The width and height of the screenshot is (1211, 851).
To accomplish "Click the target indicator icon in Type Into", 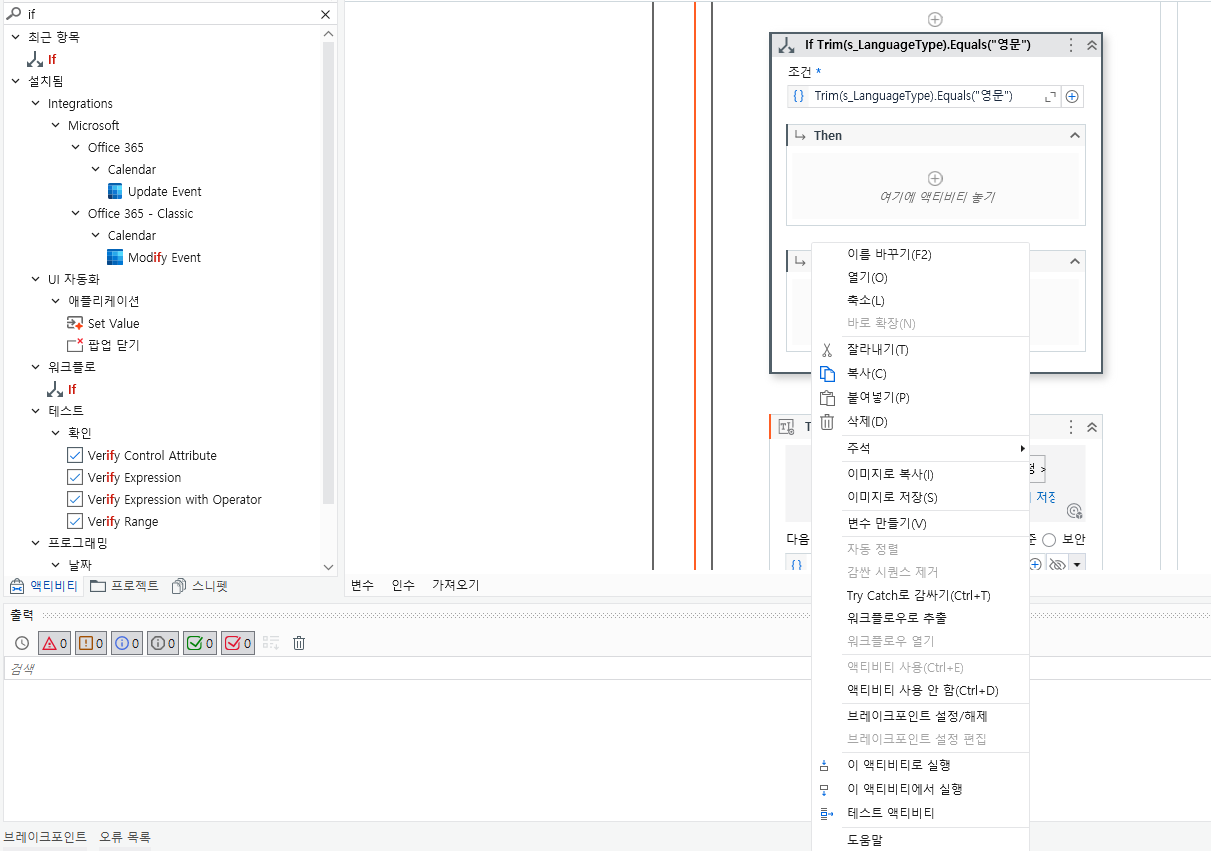I will pos(1074,511).
